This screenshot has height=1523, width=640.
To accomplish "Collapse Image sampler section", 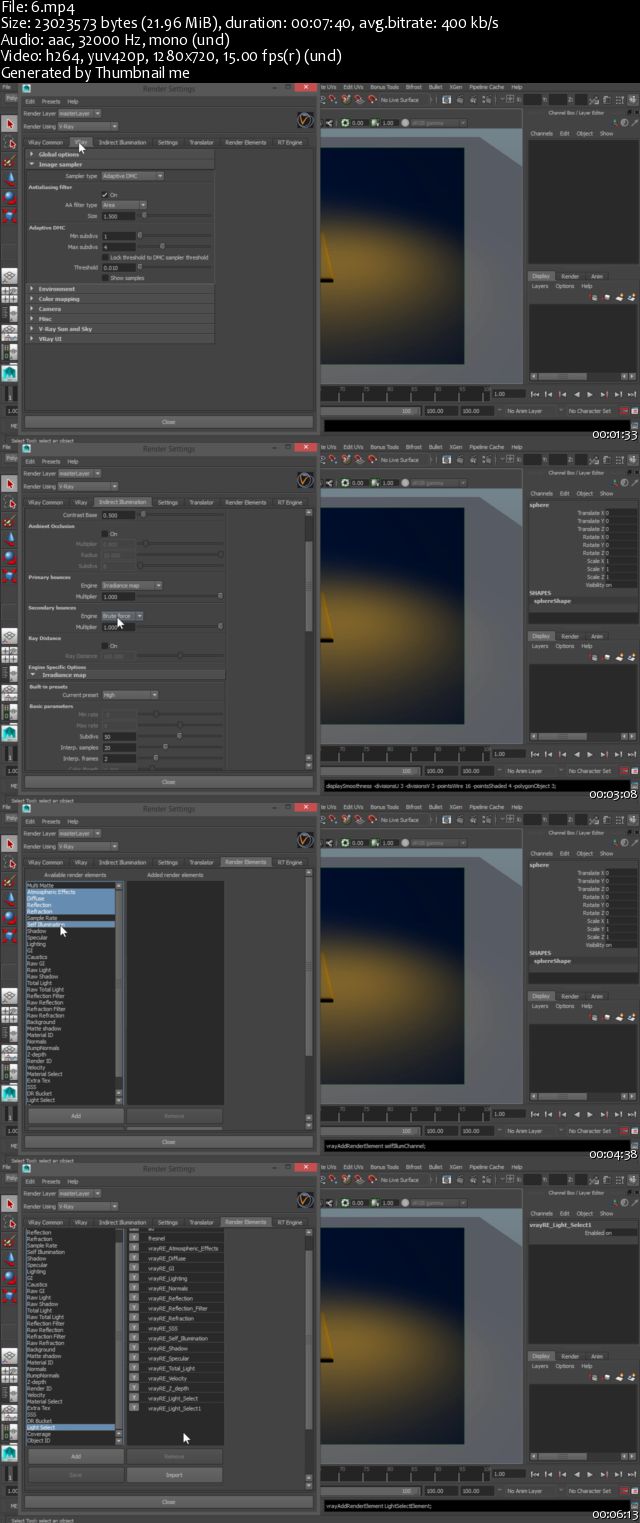I will point(120,164).
